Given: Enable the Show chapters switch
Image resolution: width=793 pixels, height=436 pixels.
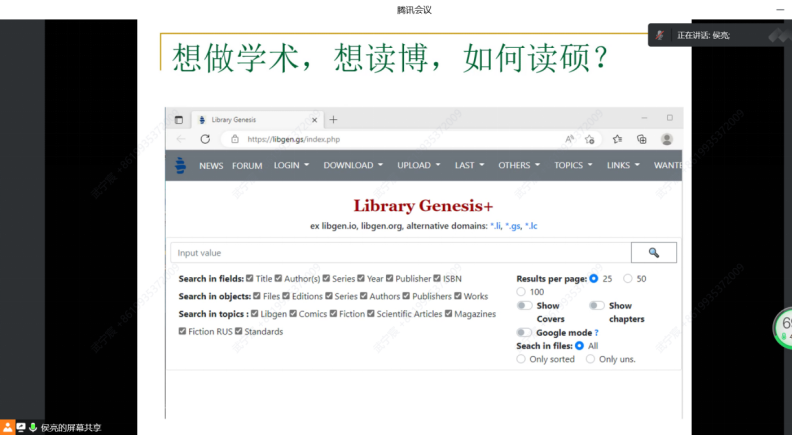Looking at the screenshot, I should coord(597,306).
